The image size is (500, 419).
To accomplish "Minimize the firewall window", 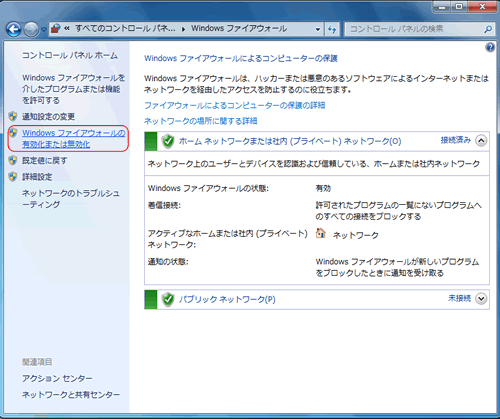I will click(x=442, y=6).
